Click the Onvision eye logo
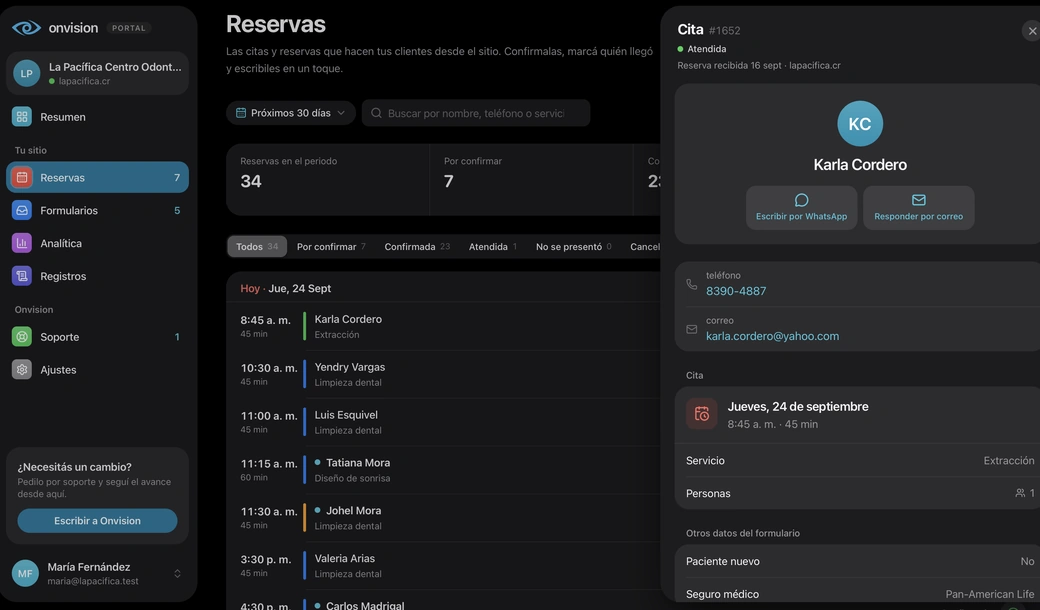 (27, 28)
